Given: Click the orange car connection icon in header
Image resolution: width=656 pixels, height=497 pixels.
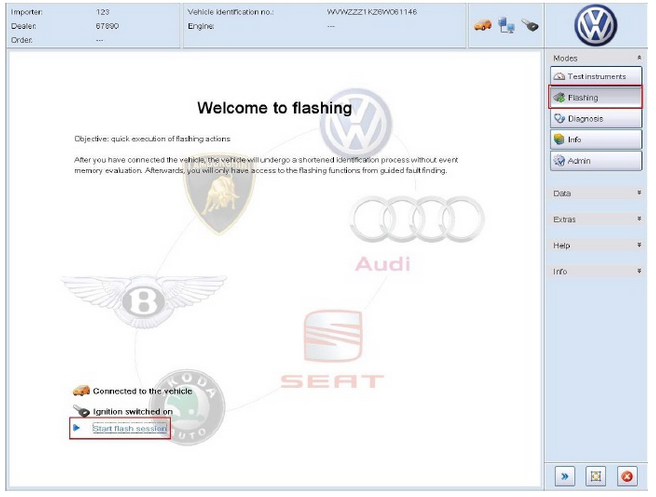Looking at the screenshot, I should tap(482, 25).
